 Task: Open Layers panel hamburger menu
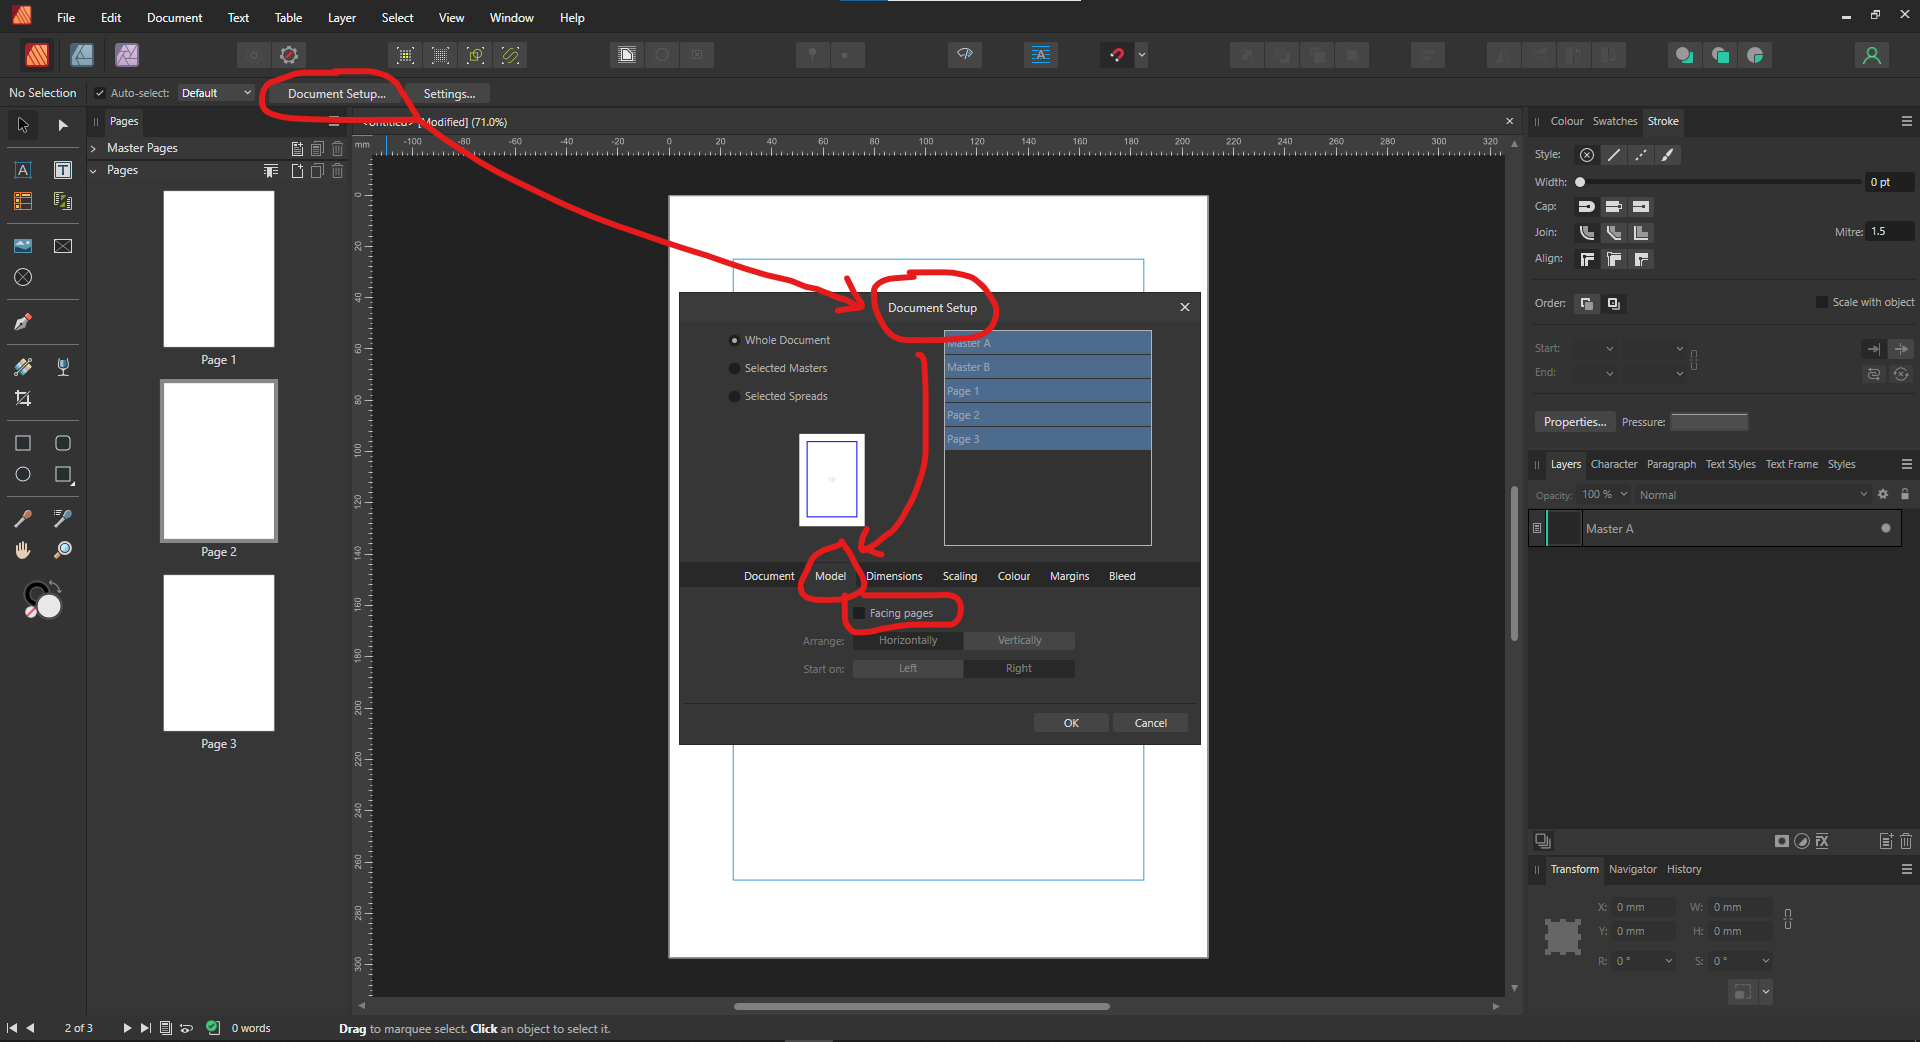point(1906,464)
